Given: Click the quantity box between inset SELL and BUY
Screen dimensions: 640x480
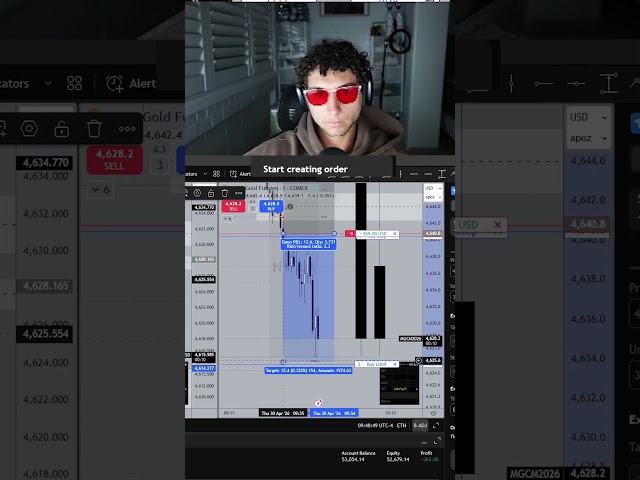Looking at the screenshot, I should (252, 209).
